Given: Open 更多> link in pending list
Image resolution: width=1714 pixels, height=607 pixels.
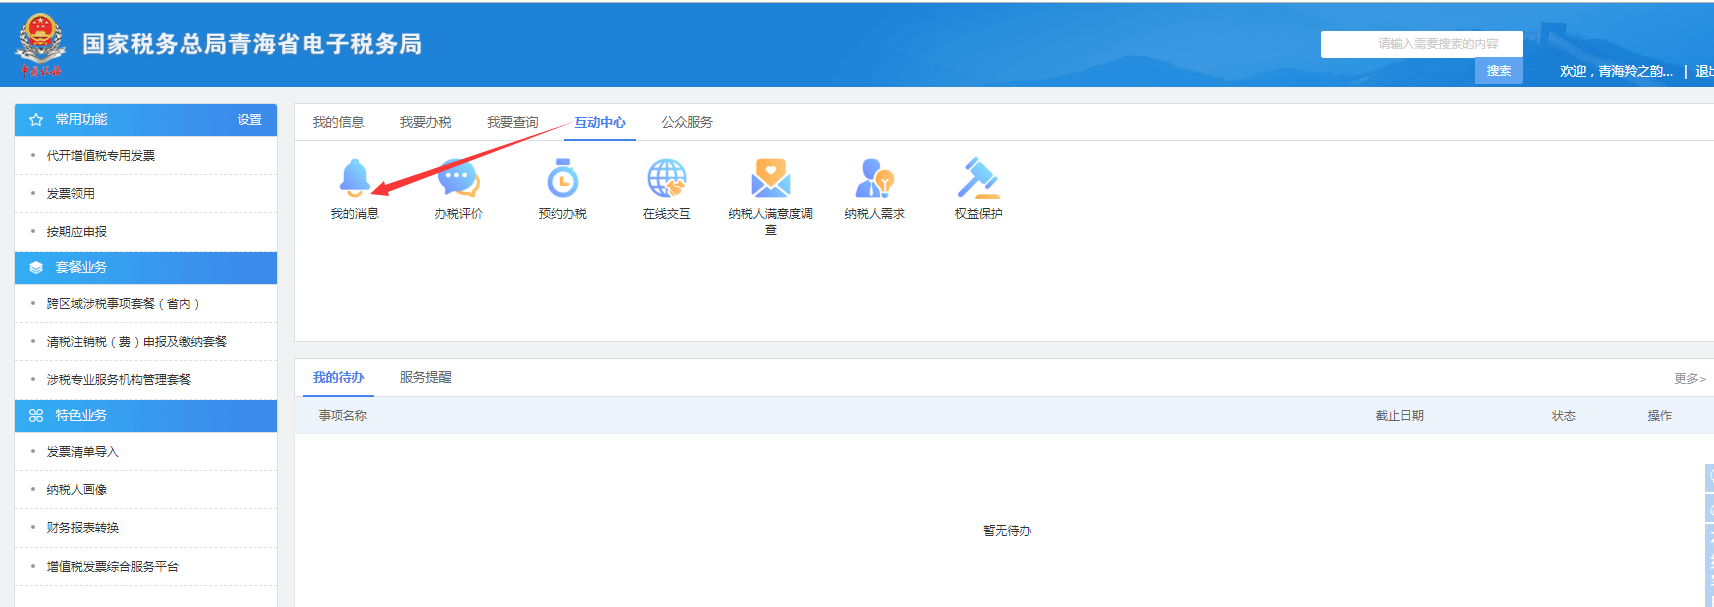Looking at the screenshot, I should pyautogui.click(x=1690, y=379).
